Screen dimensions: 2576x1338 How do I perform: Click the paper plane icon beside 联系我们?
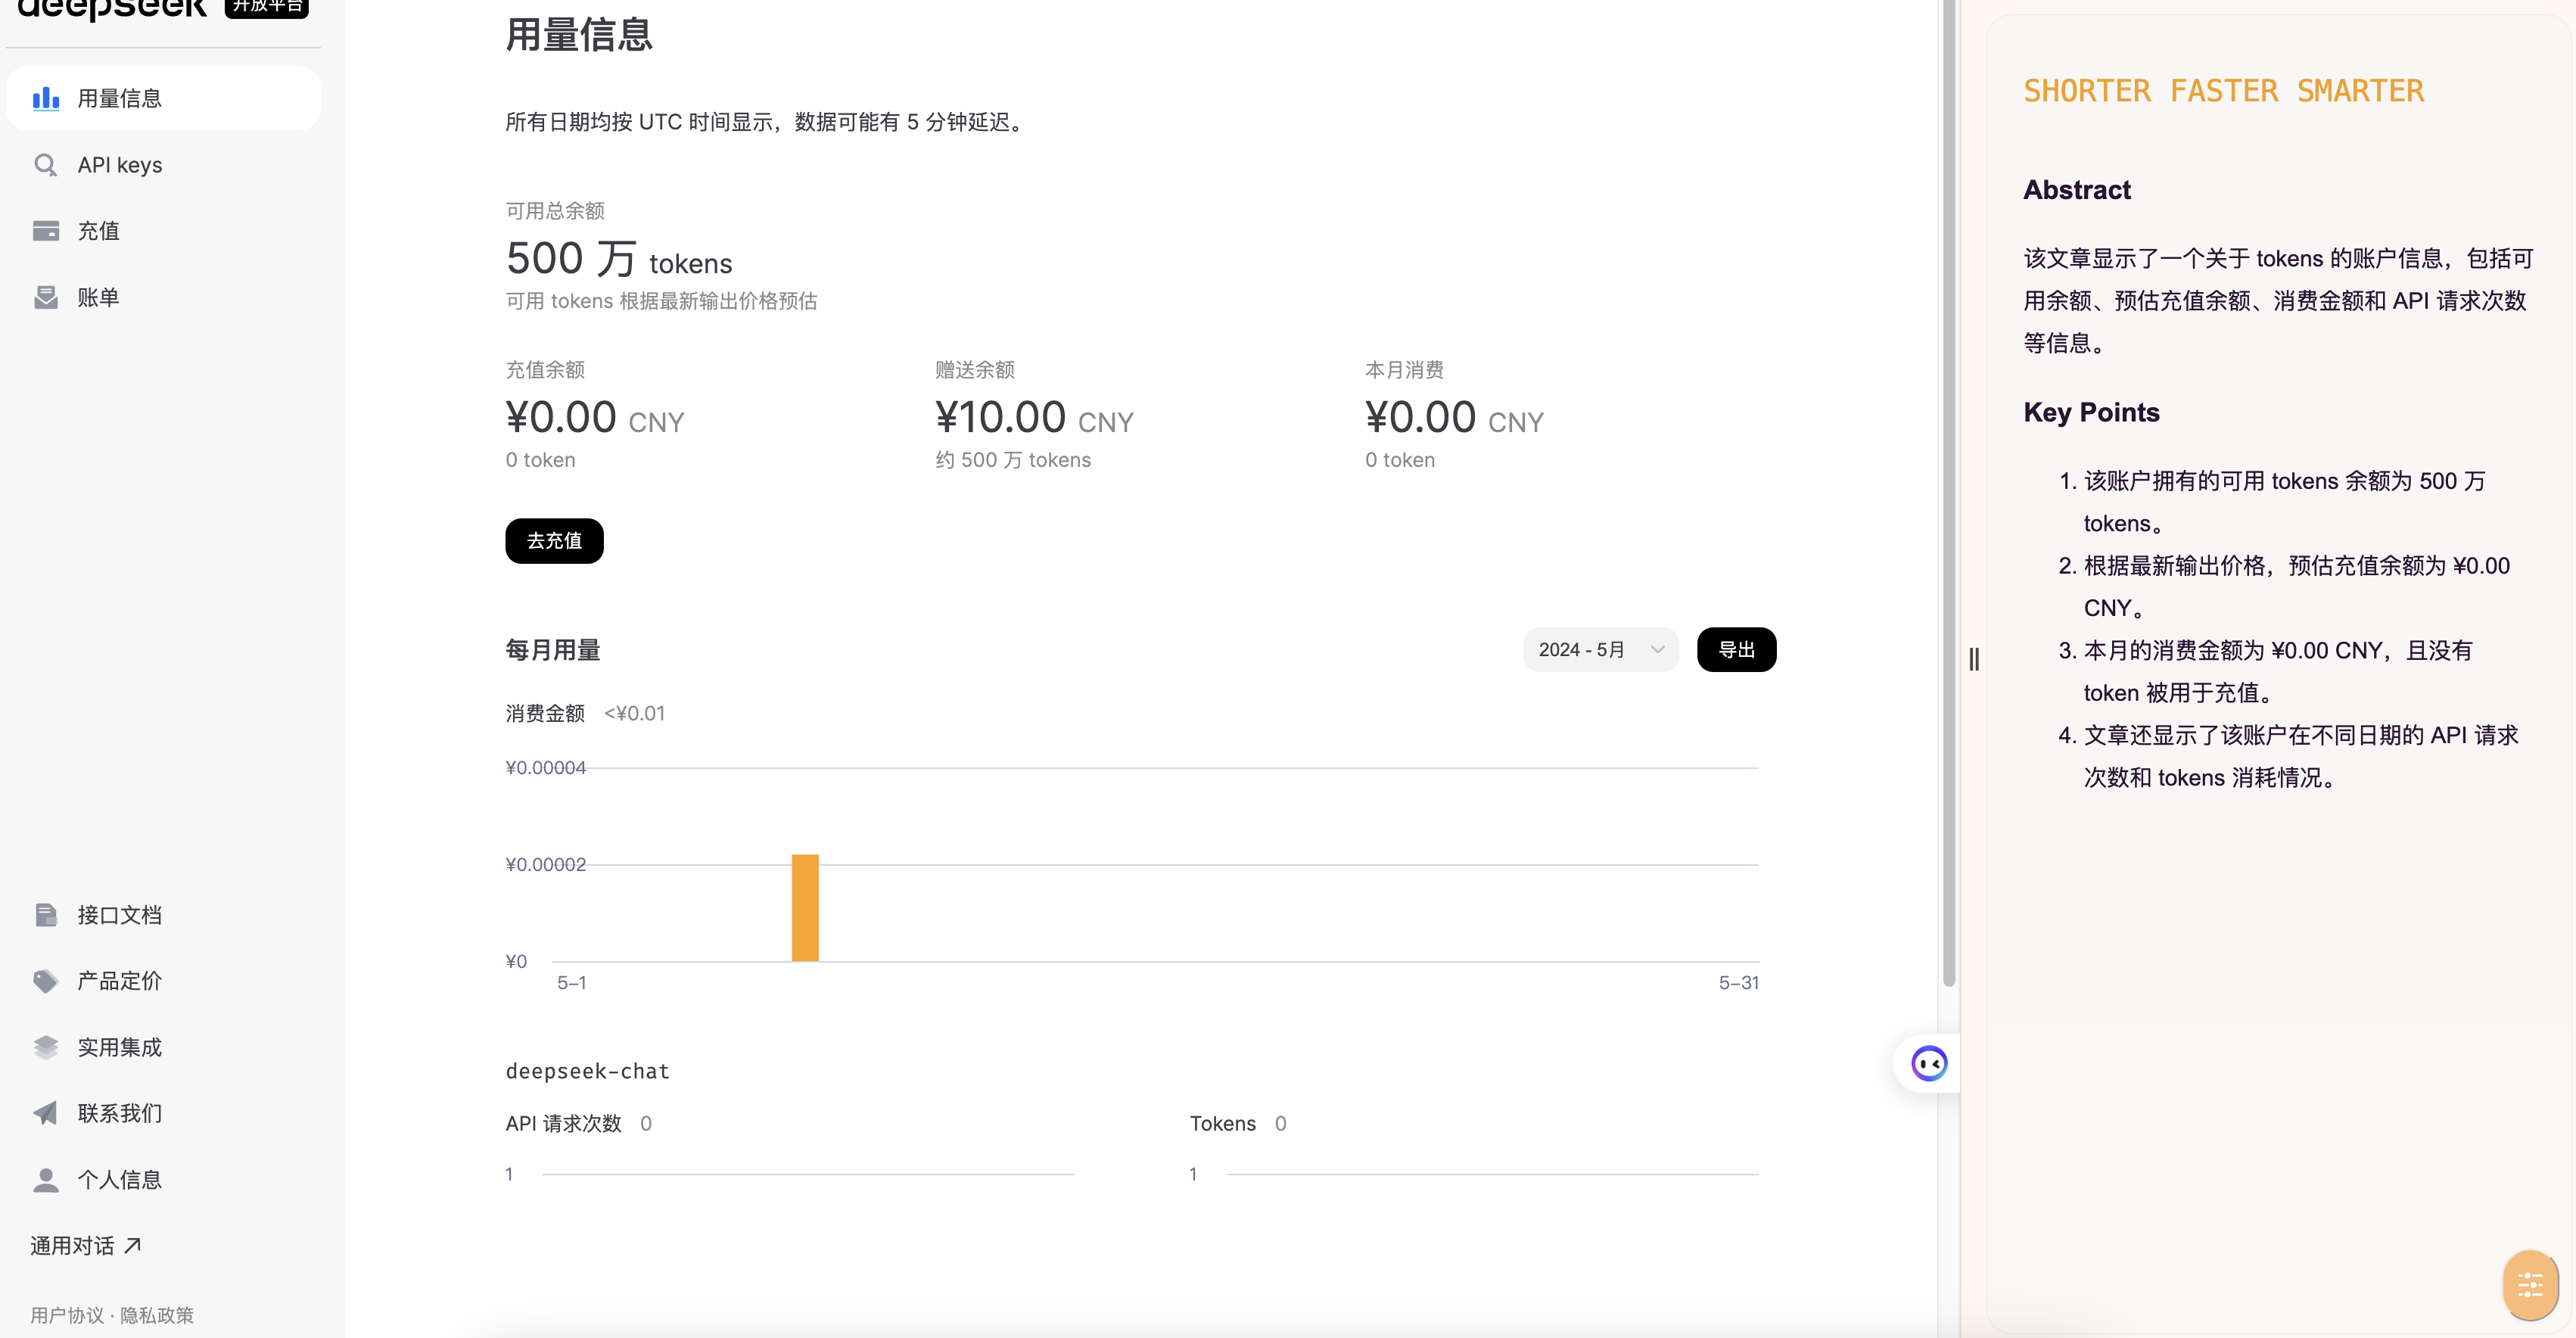point(46,1113)
